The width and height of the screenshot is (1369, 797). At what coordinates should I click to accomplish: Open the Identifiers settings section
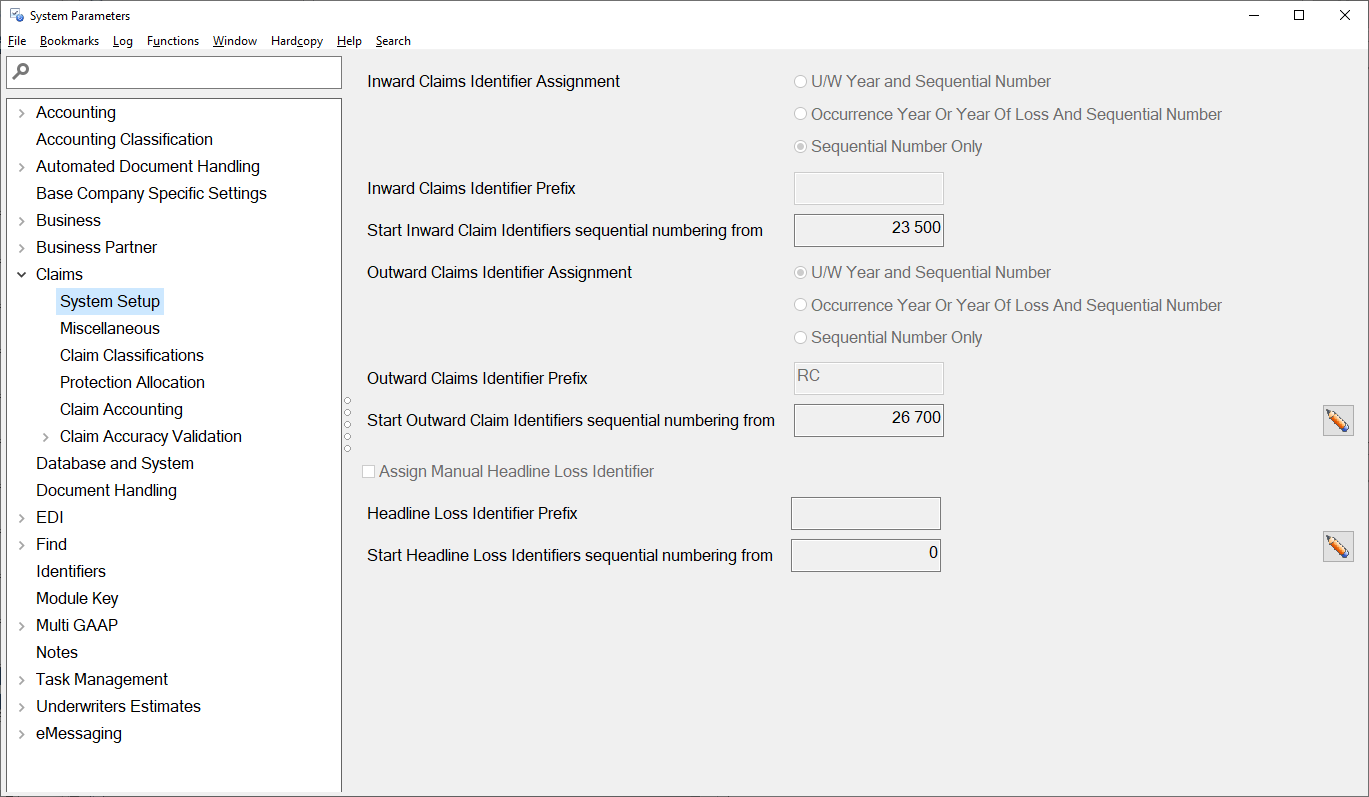[x=70, y=570]
